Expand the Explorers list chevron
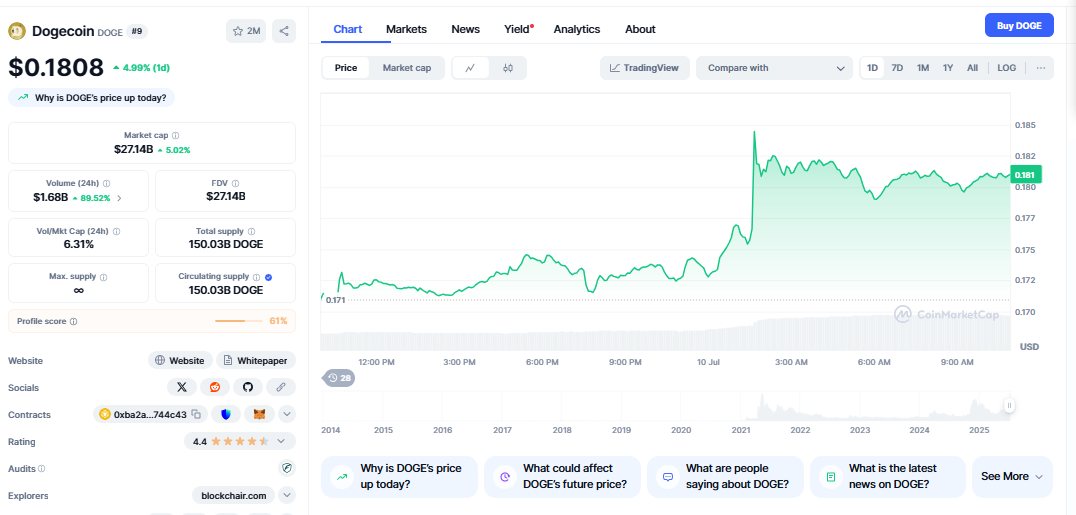Viewport: 1076px width, 515px height. click(x=287, y=495)
